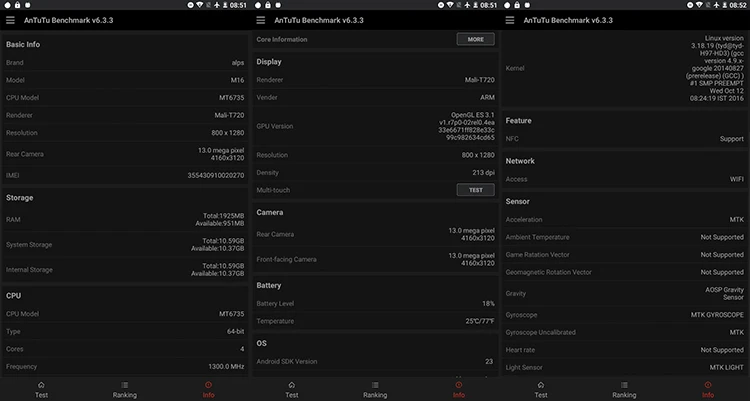Click the NFC Support value
The height and width of the screenshot is (401, 750).
coord(732,139)
